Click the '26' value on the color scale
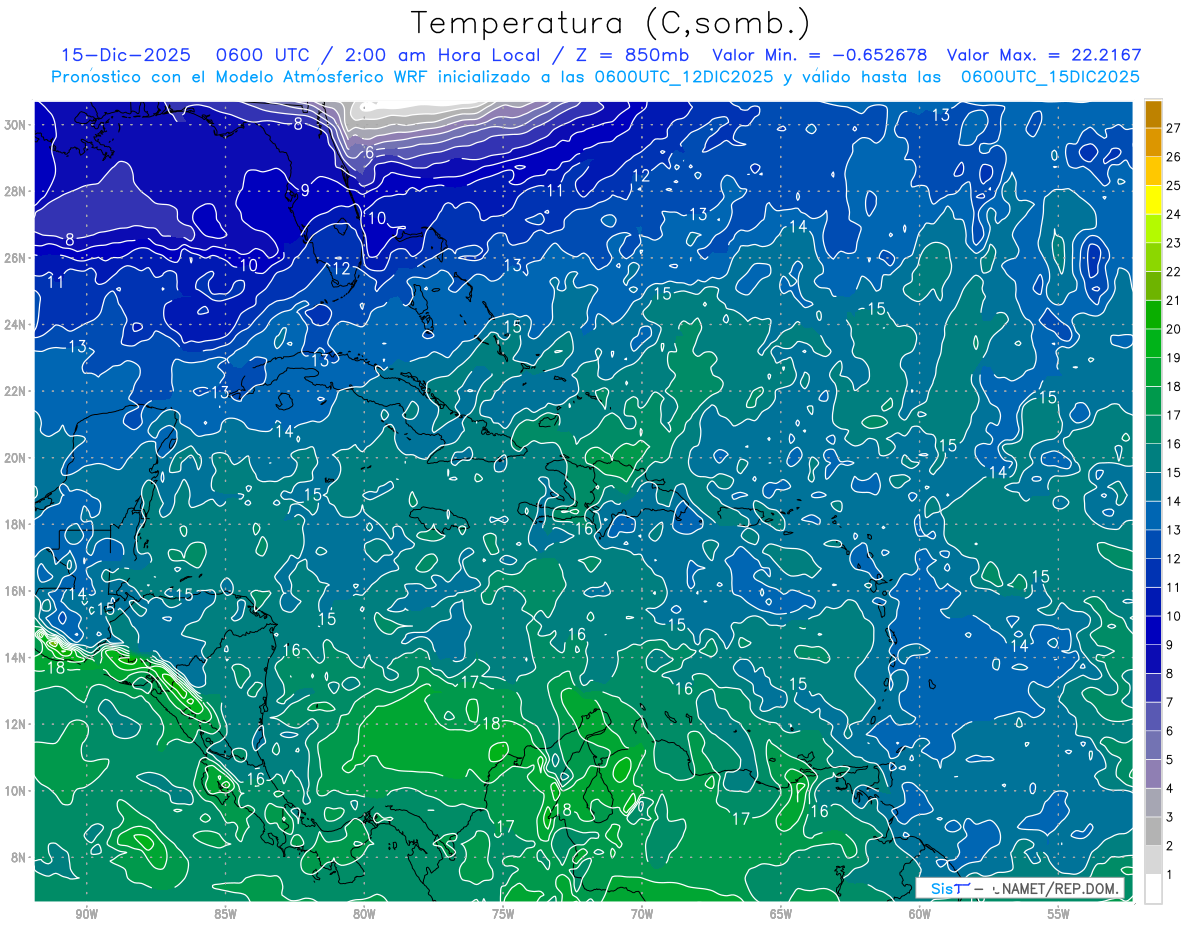 (x=1174, y=157)
